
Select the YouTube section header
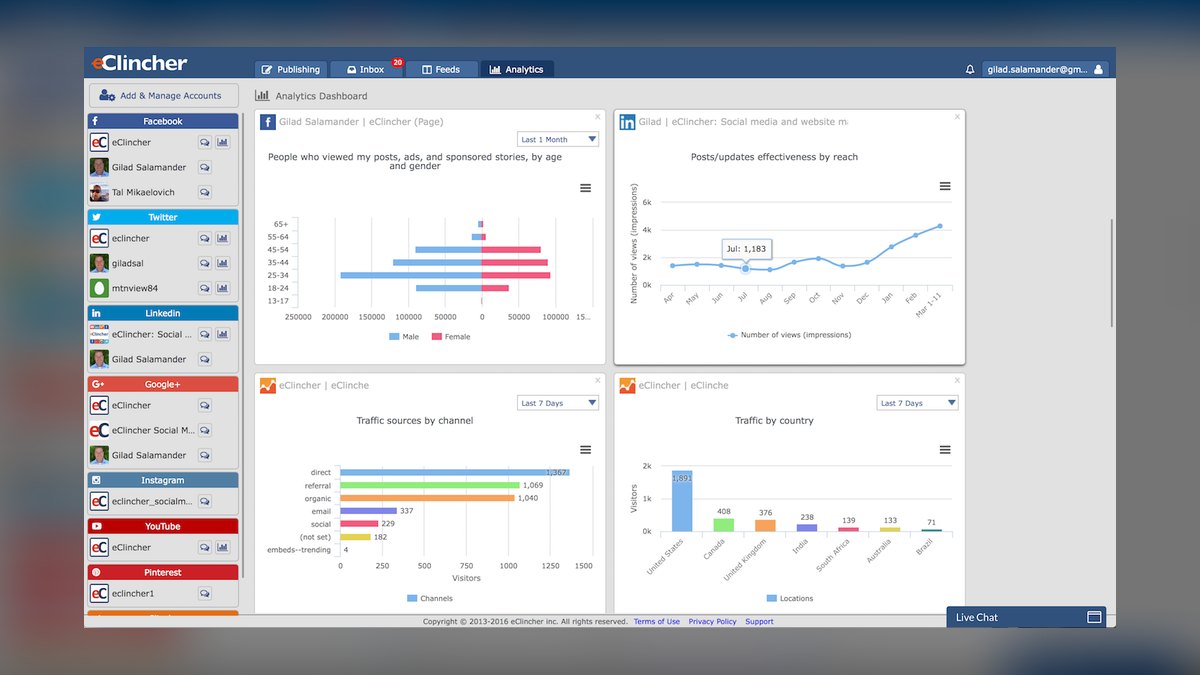pyautogui.click(x=163, y=526)
